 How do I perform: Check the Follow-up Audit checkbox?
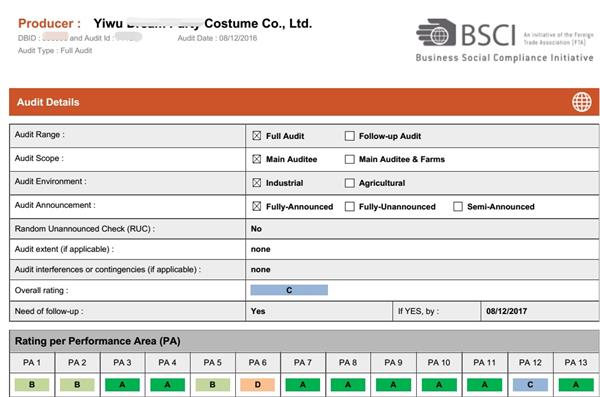(349, 136)
